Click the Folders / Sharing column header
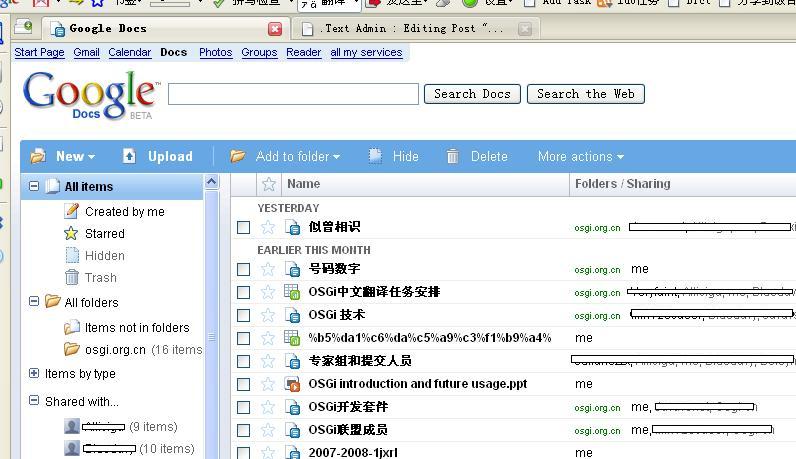Image resolution: width=796 pixels, height=459 pixels. click(x=622, y=184)
